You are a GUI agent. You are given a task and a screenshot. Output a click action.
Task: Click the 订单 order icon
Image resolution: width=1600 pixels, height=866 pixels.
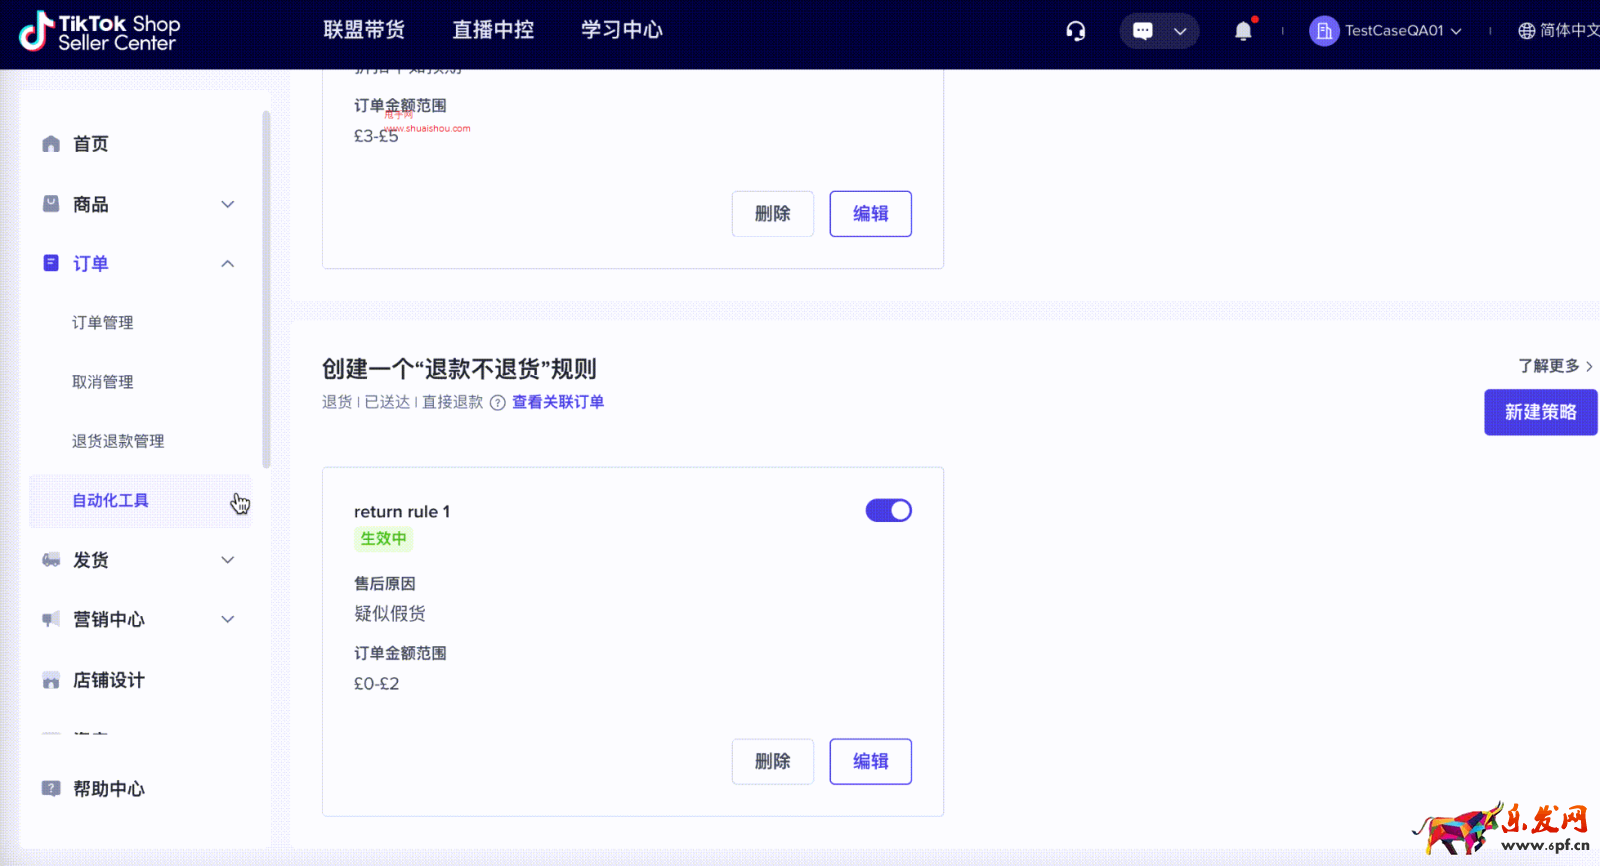tap(51, 263)
